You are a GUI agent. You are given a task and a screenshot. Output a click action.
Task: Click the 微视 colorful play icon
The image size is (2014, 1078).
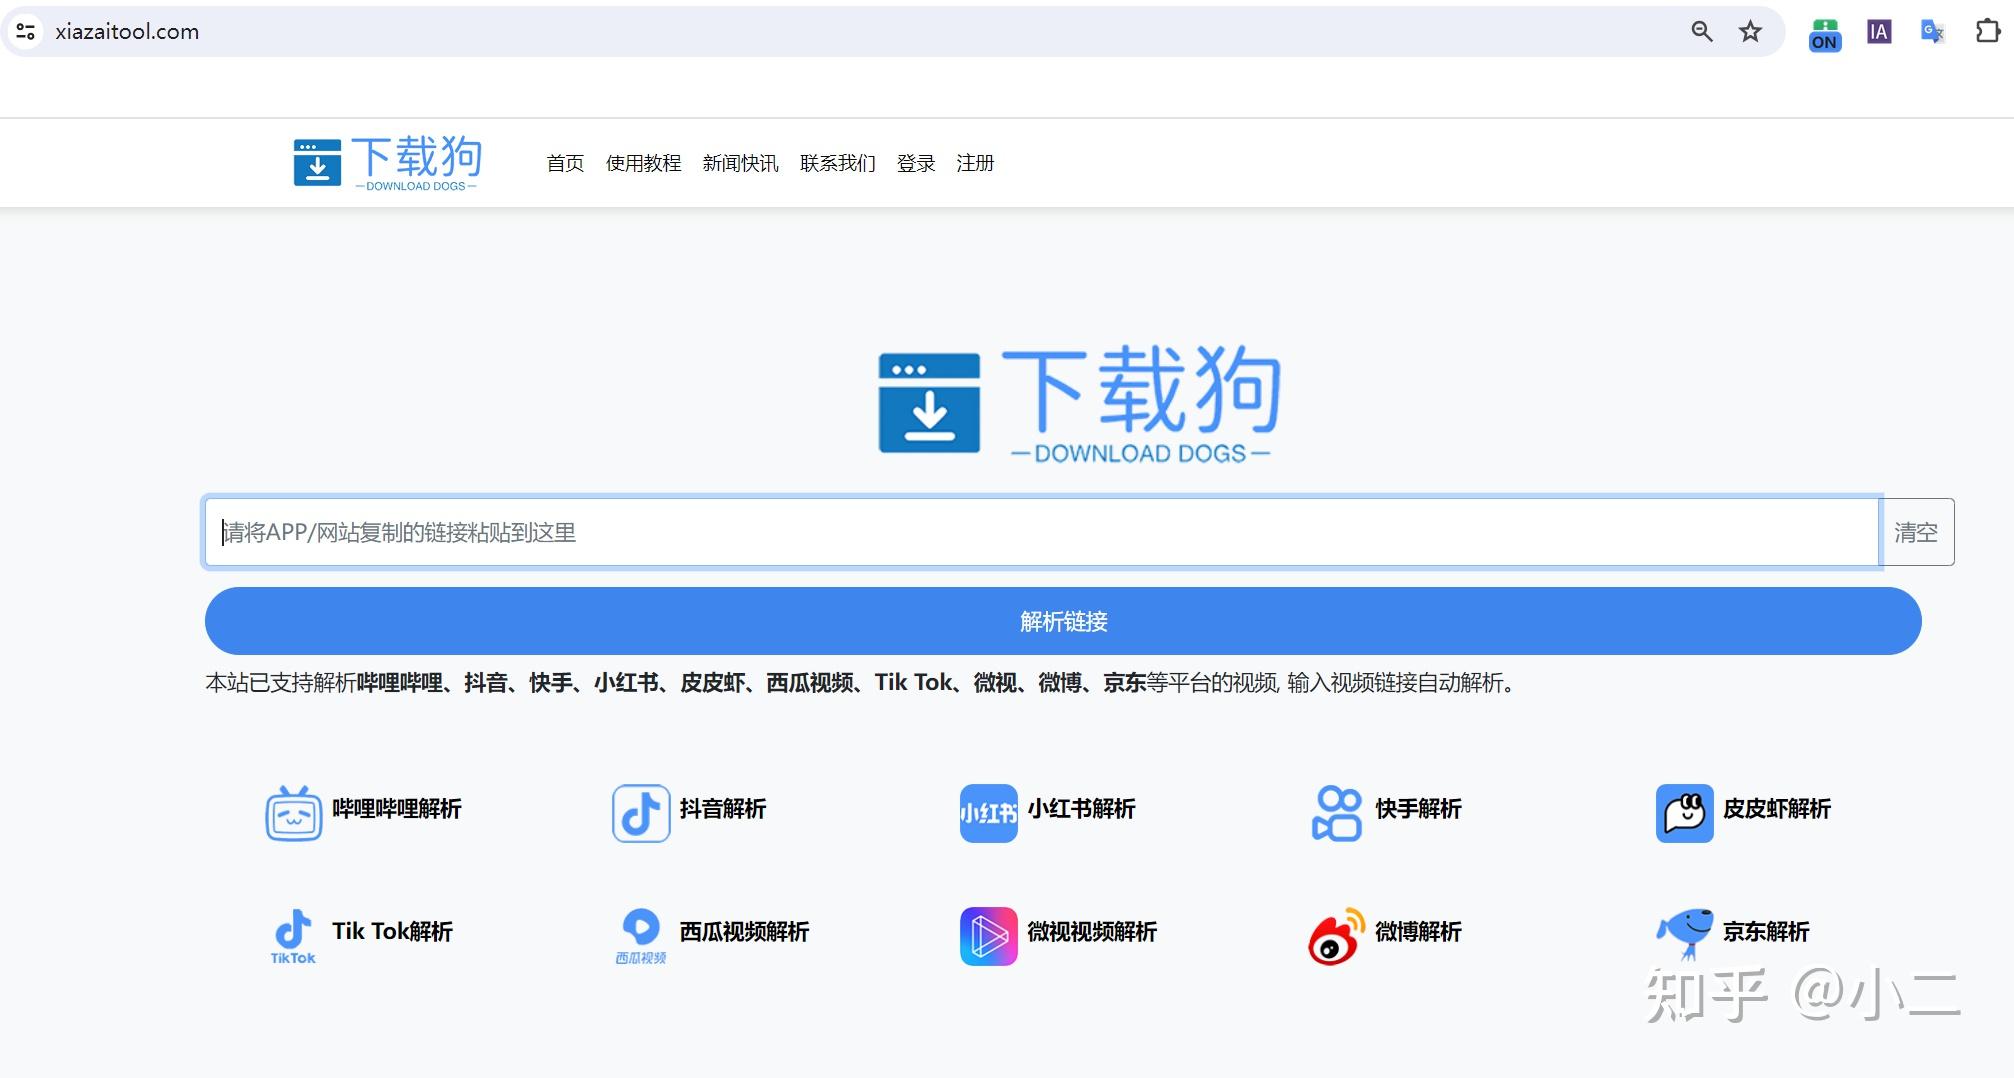989,936
